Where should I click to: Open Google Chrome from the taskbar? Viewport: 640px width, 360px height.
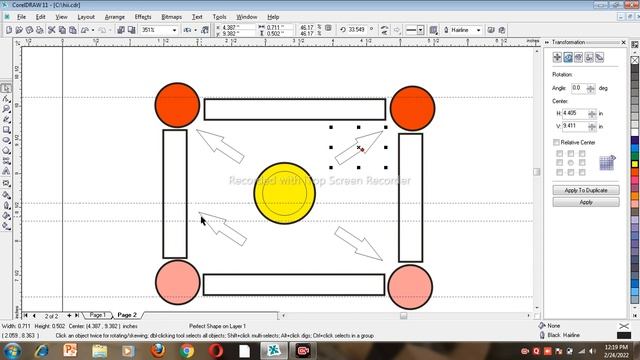(187, 351)
